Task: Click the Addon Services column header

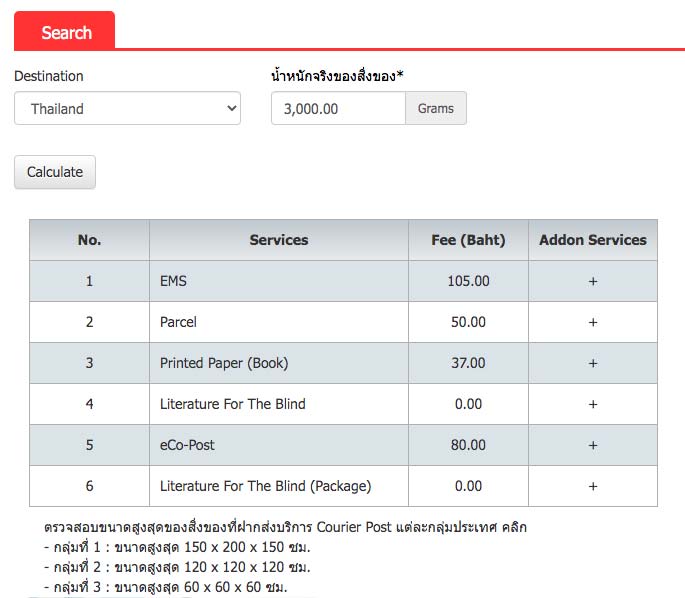Action: coord(592,240)
